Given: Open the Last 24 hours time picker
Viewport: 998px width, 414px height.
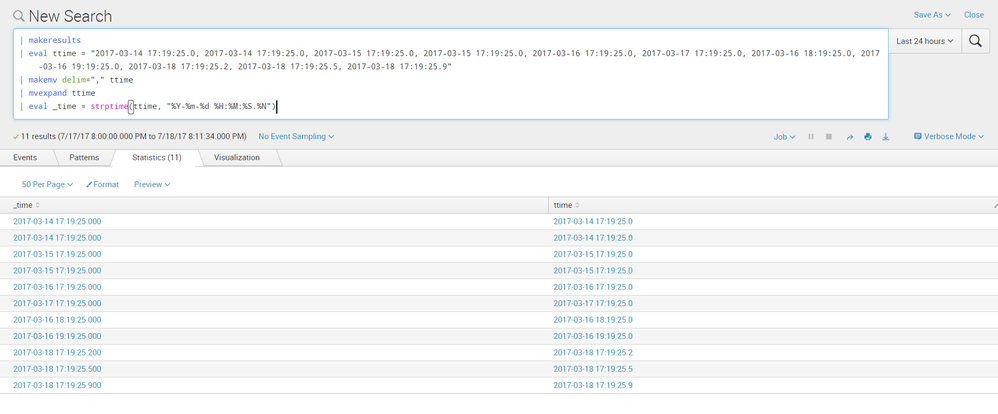Looking at the screenshot, I should pos(924,41).
